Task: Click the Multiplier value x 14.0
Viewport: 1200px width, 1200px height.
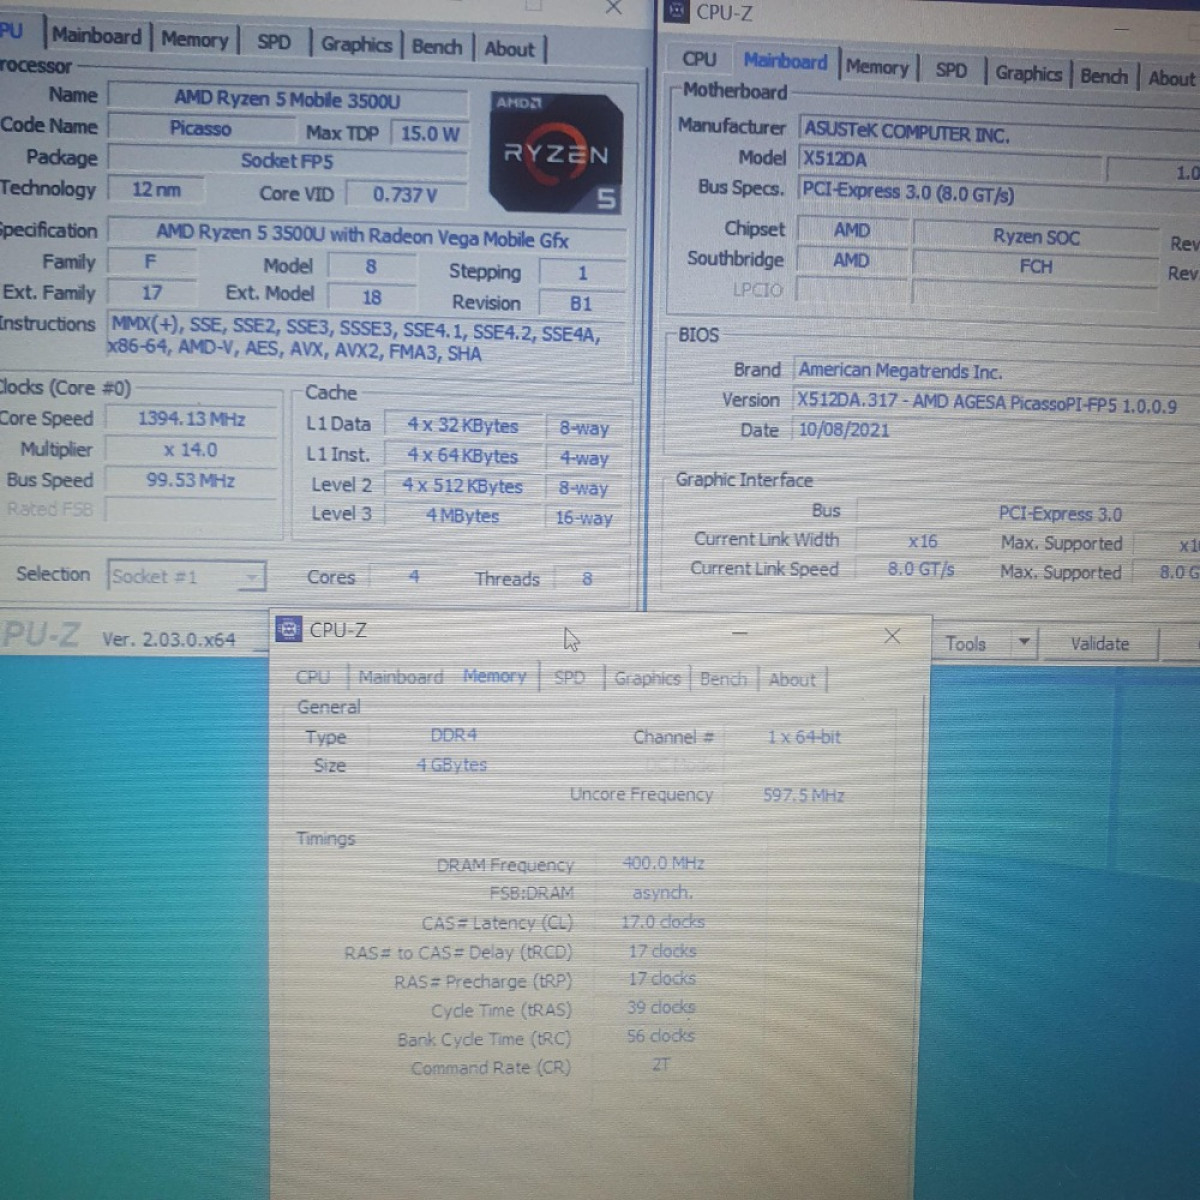Action: click(191, 450)
